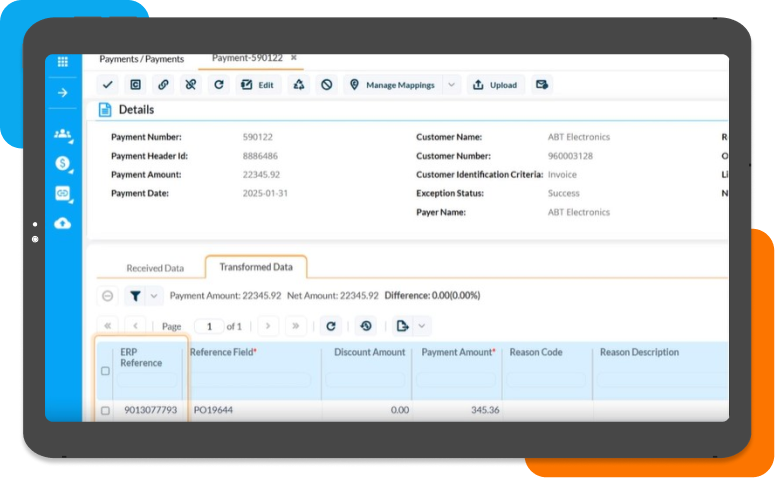
Task: Open the app grid menu icon
Action: click(62, 62)
